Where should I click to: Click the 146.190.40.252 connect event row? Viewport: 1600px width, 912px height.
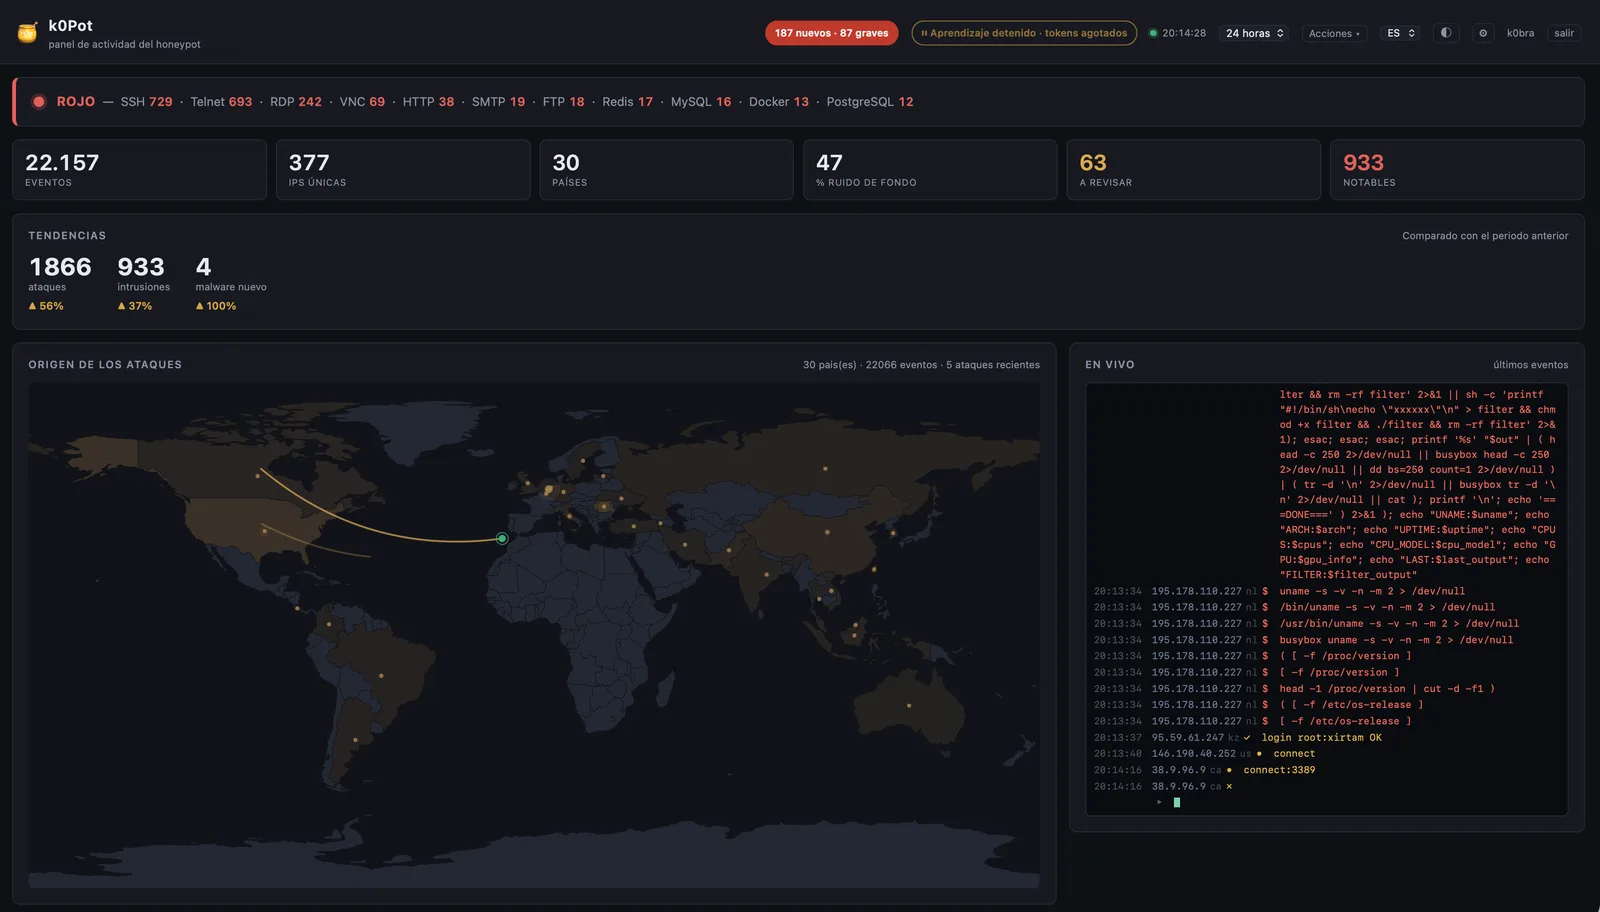pyautogui.click(x=1326, y=754)
